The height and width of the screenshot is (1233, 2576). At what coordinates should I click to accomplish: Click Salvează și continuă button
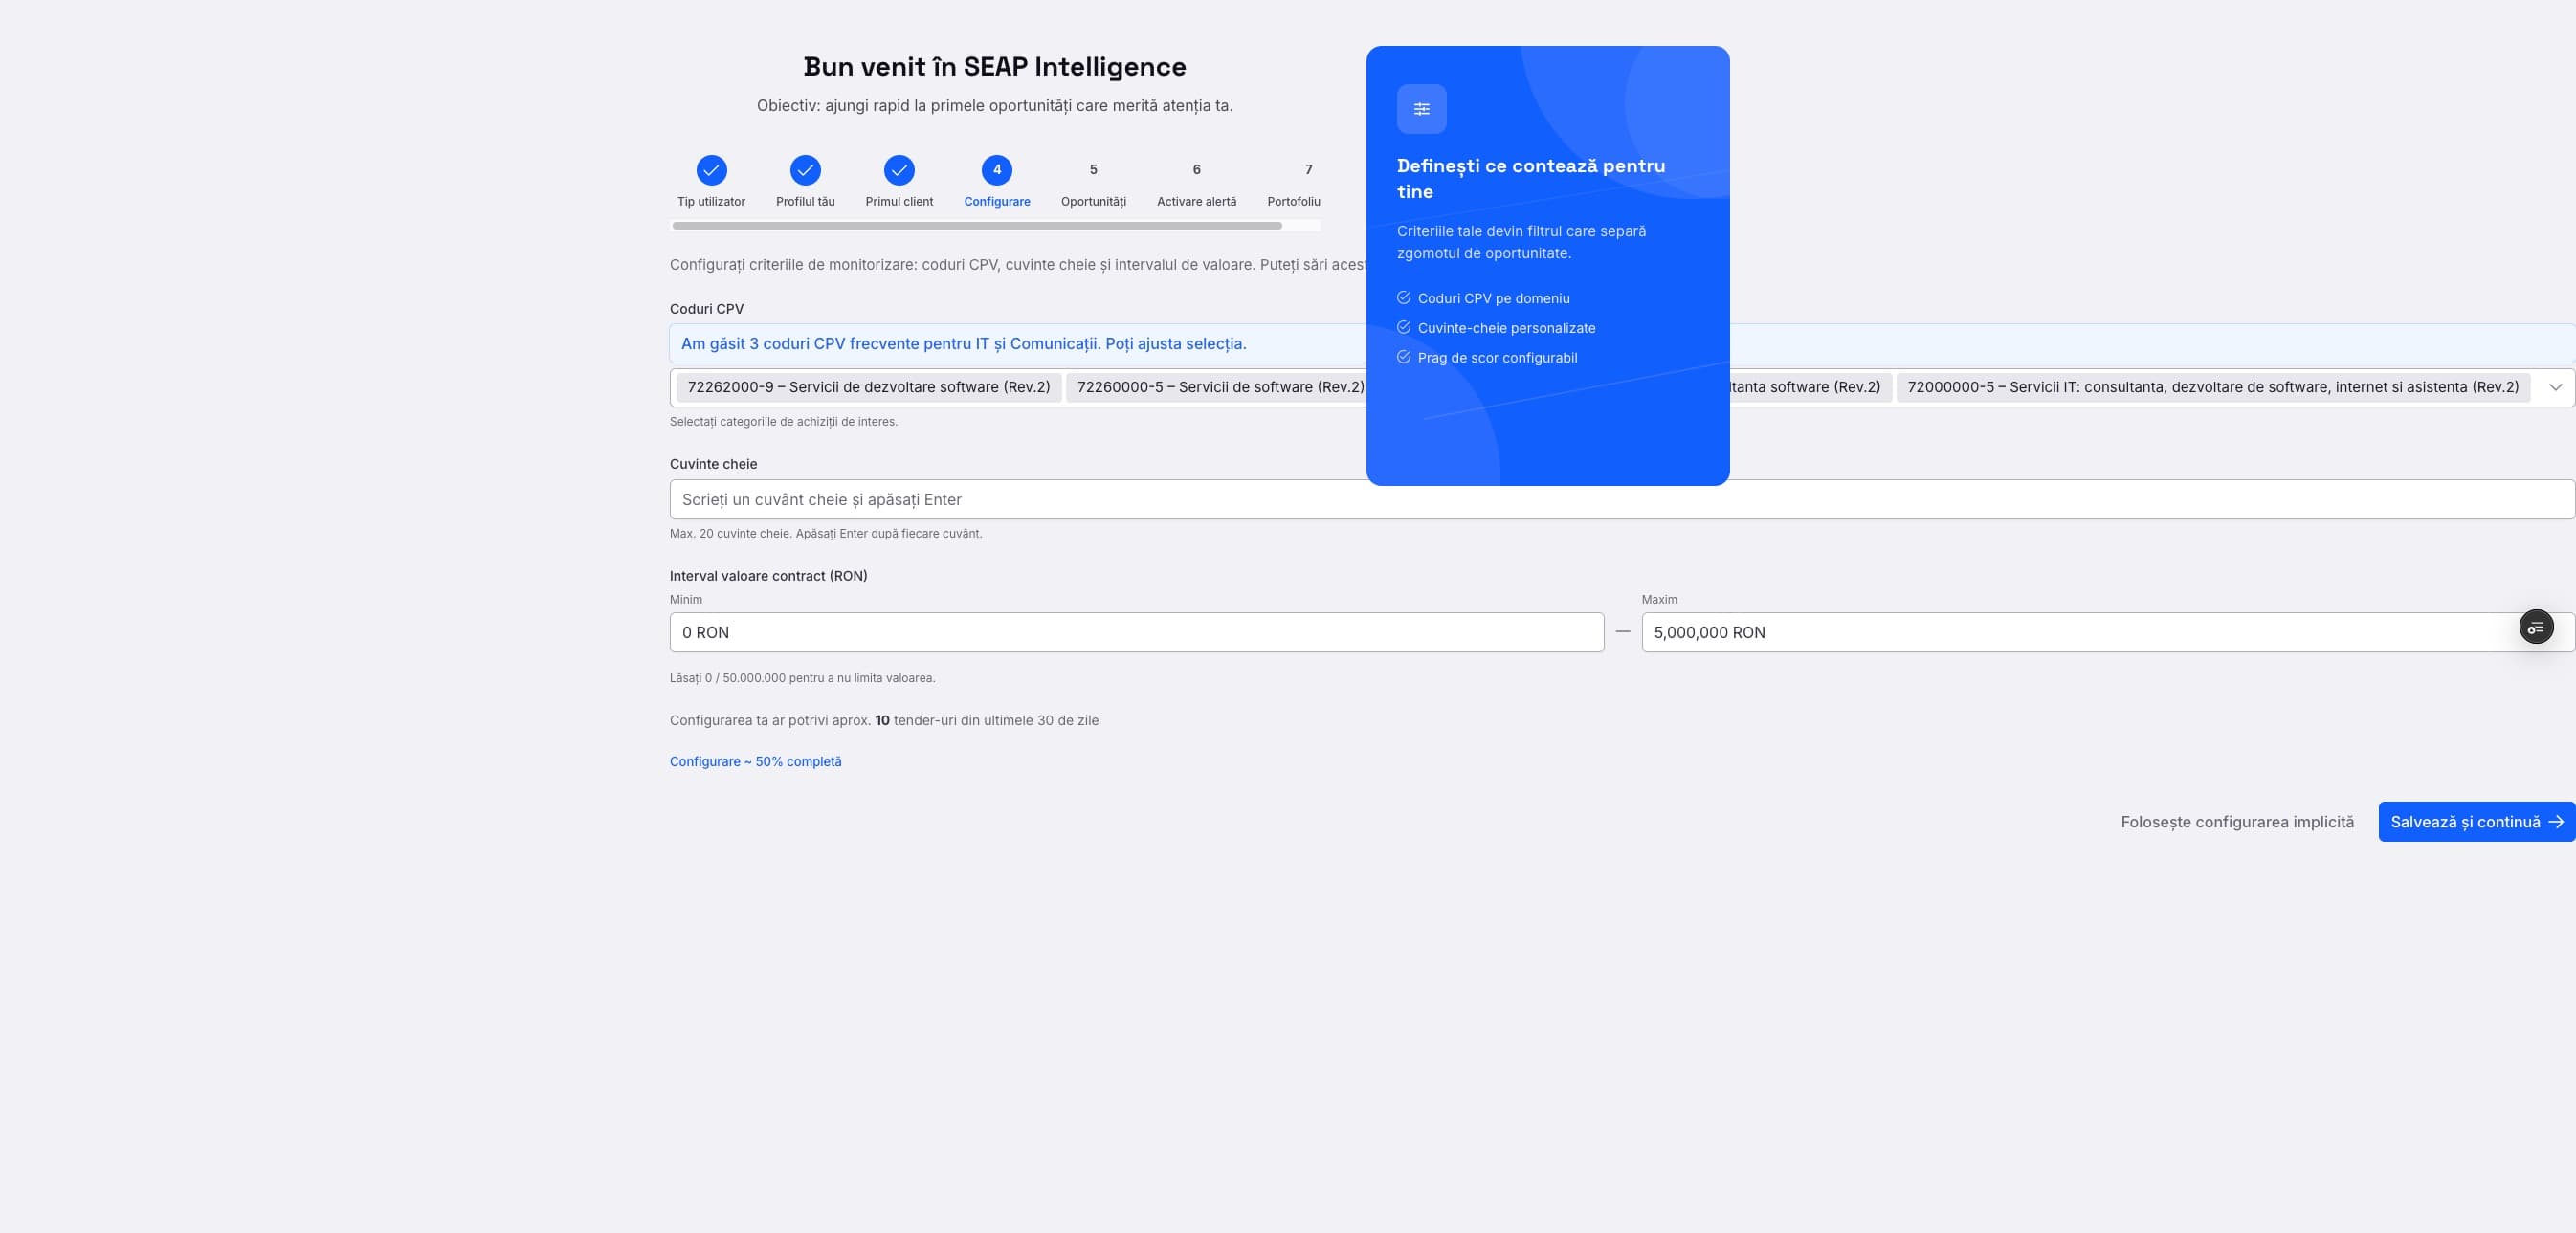tap(2476, 821)
